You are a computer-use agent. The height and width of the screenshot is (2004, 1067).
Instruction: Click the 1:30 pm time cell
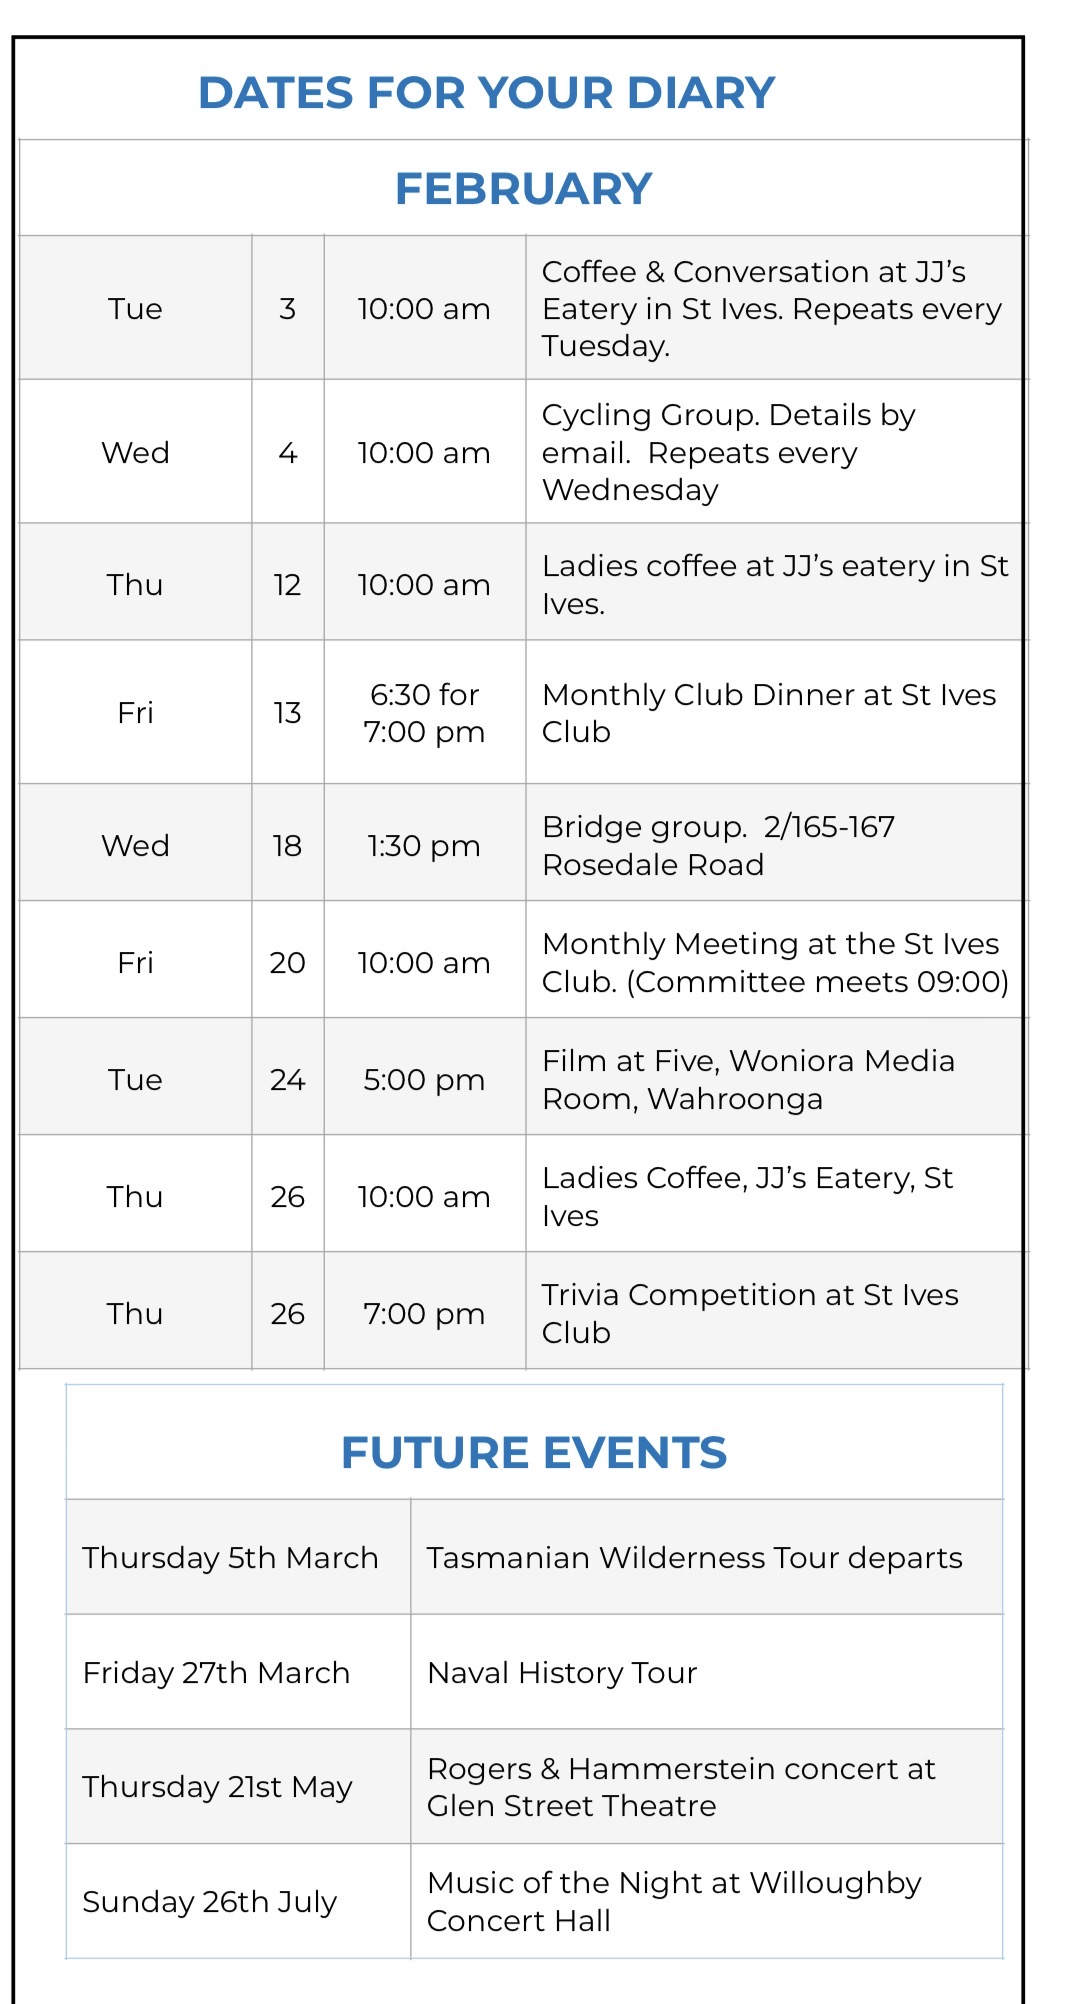(x=424, y=846)
